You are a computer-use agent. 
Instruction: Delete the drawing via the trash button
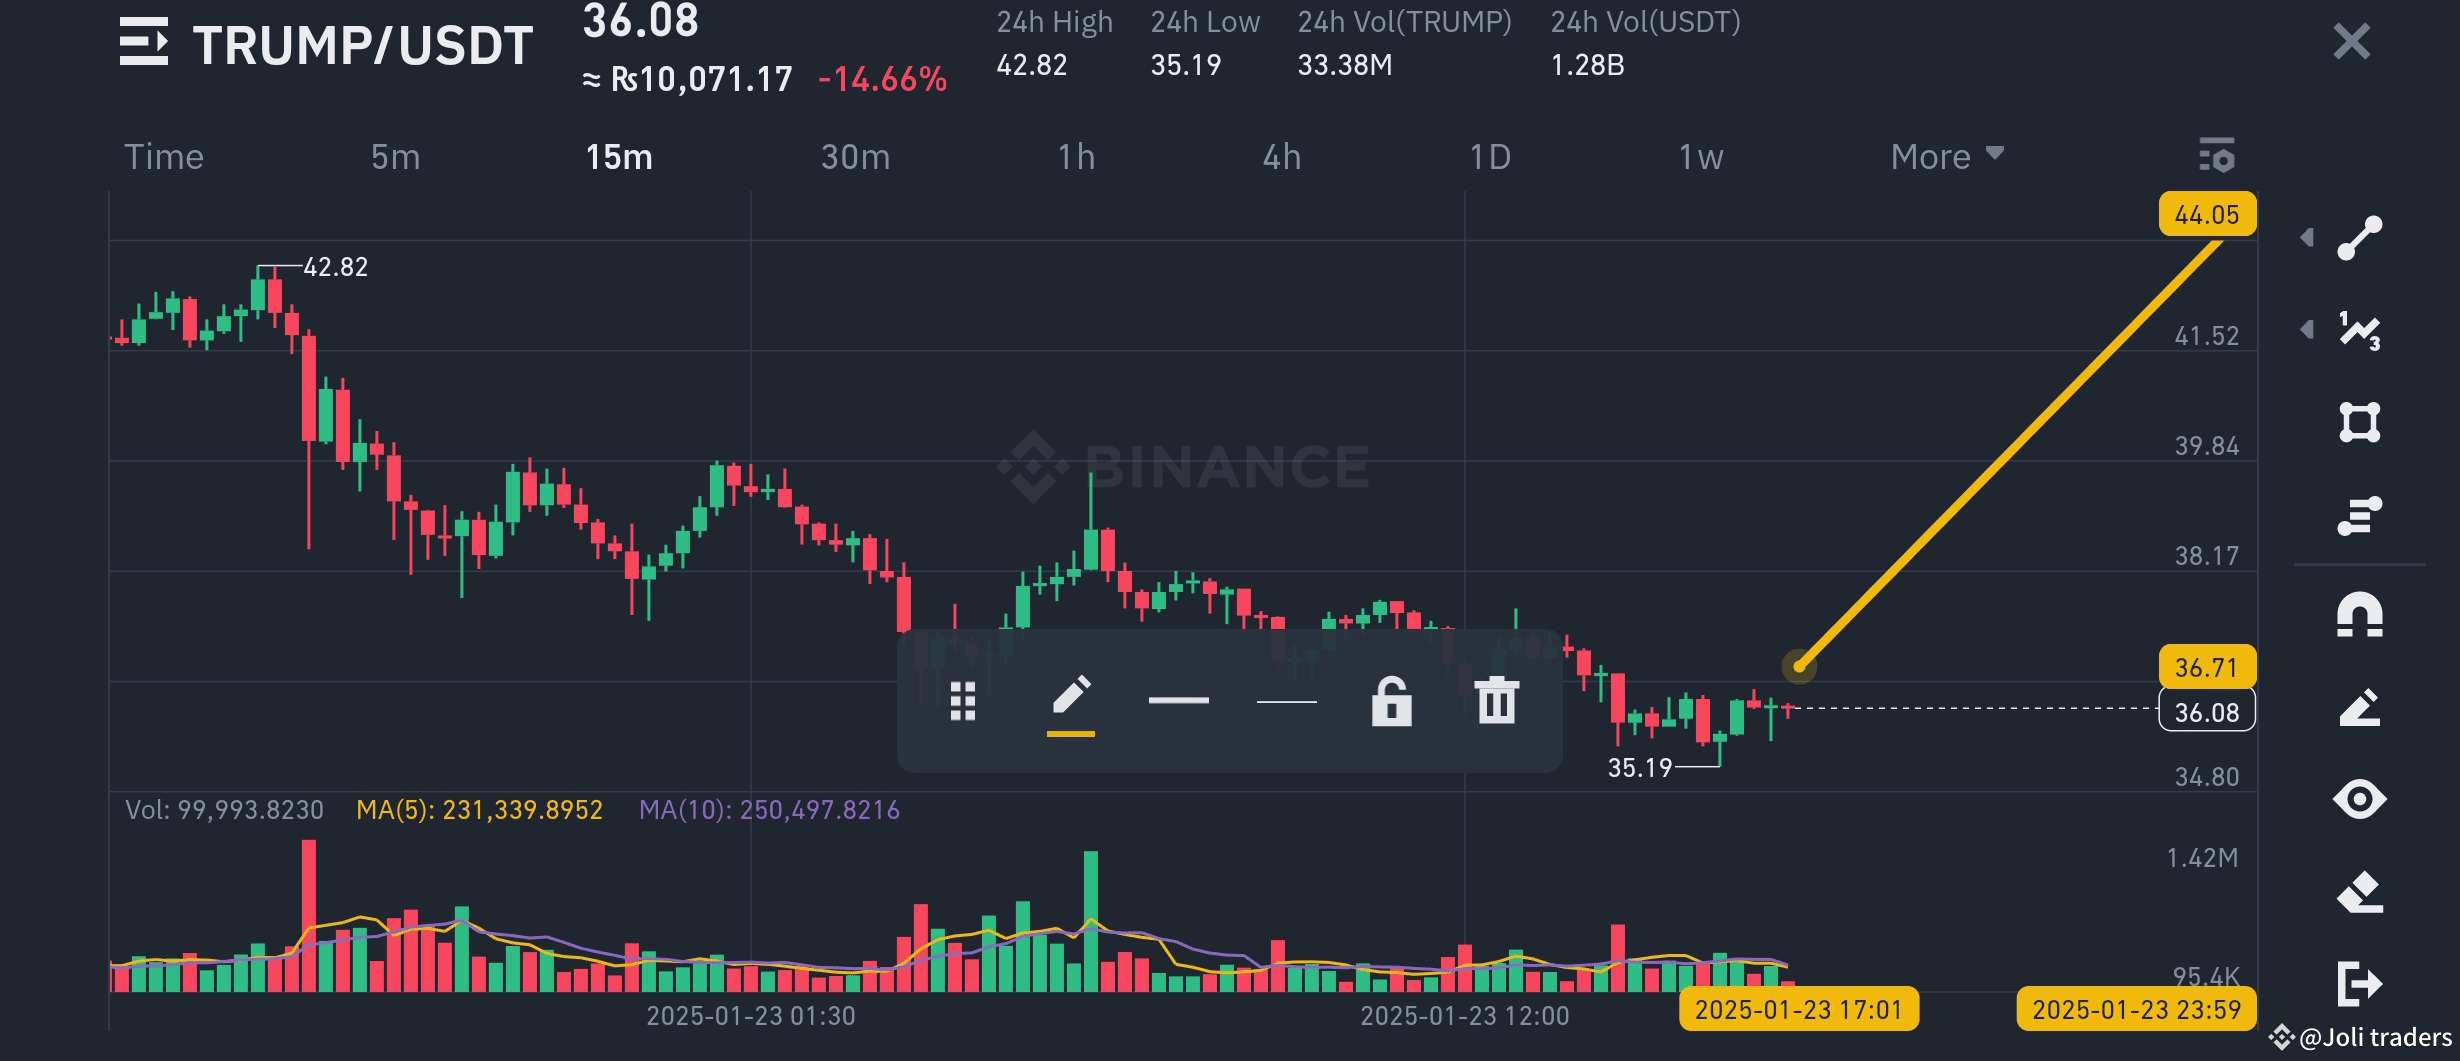(1494, 699)
